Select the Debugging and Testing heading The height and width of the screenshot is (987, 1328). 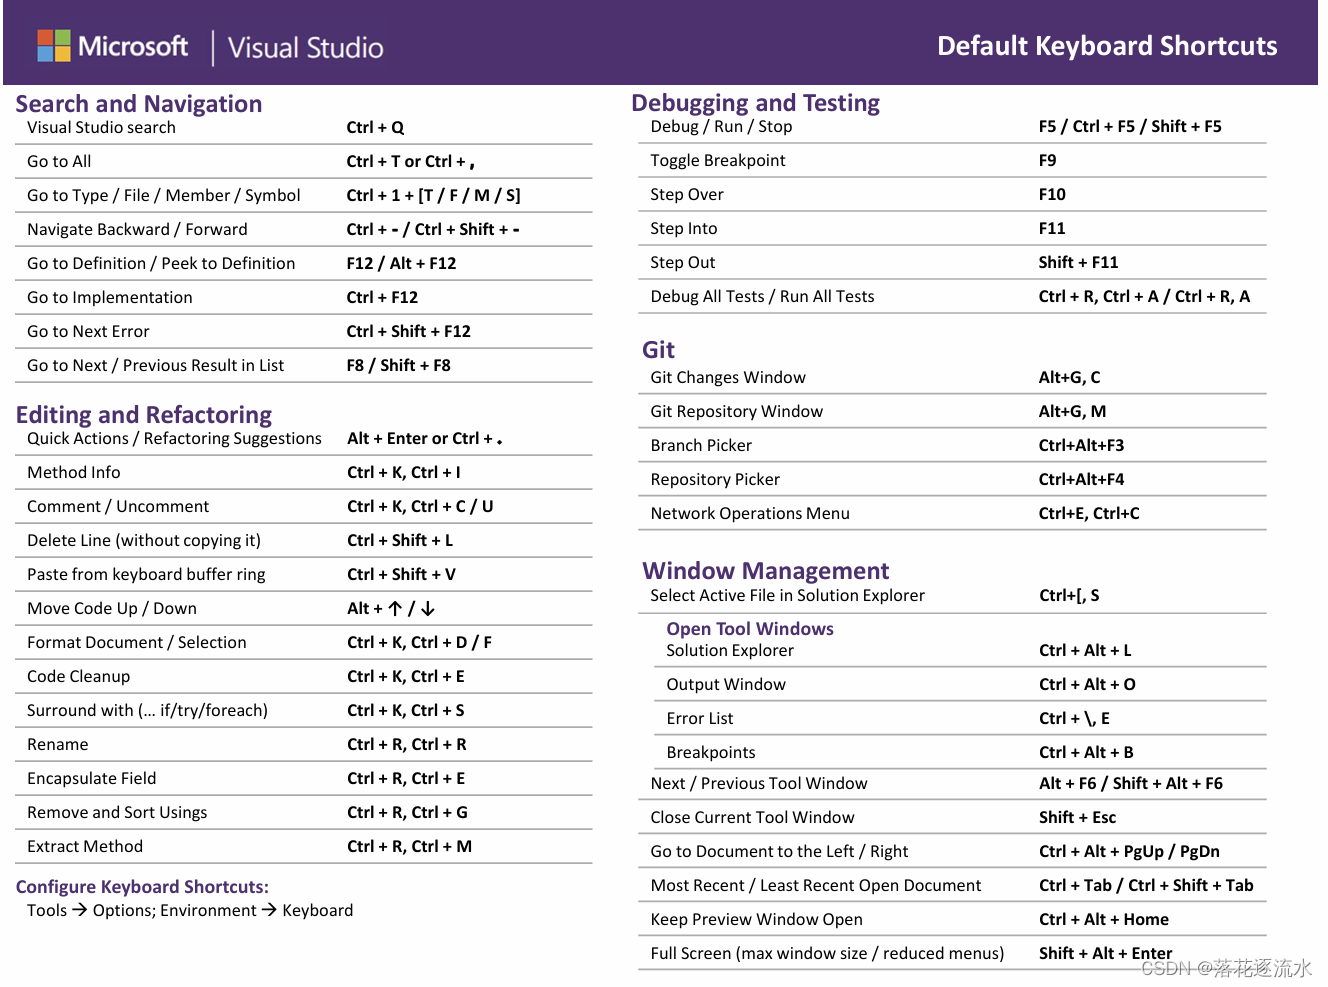[756, 103]
